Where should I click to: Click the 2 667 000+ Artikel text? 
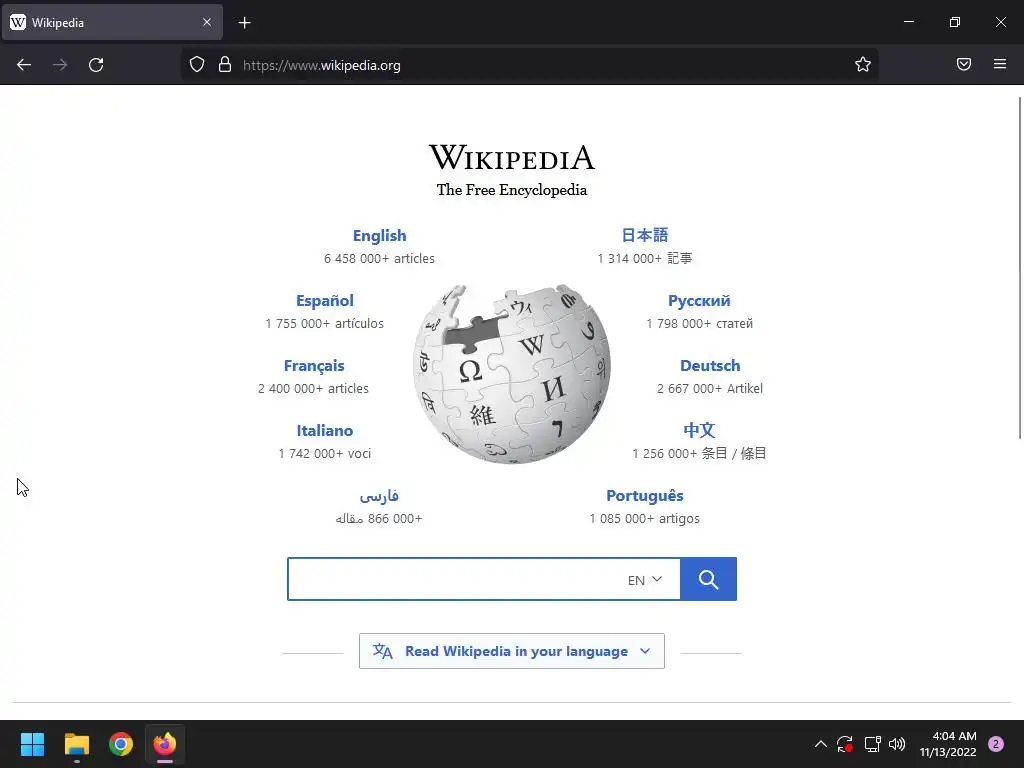[x=710, y=389]
